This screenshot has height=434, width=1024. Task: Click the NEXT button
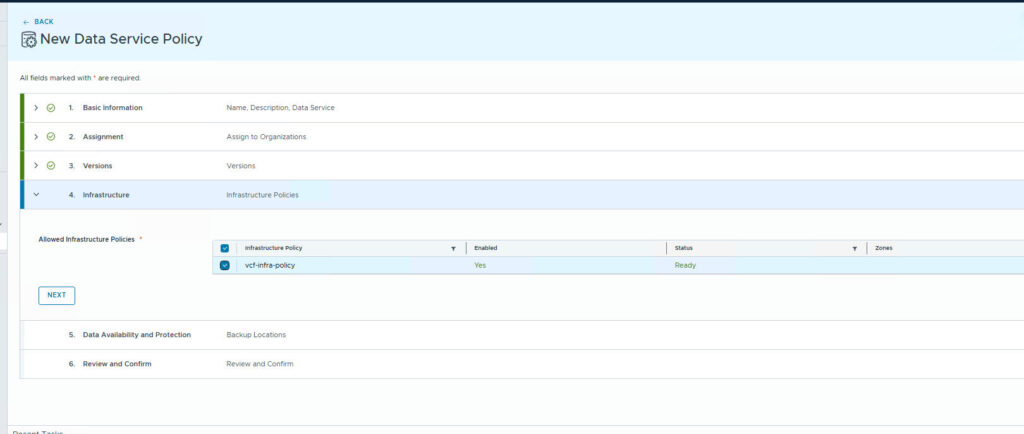click(57, 295)
